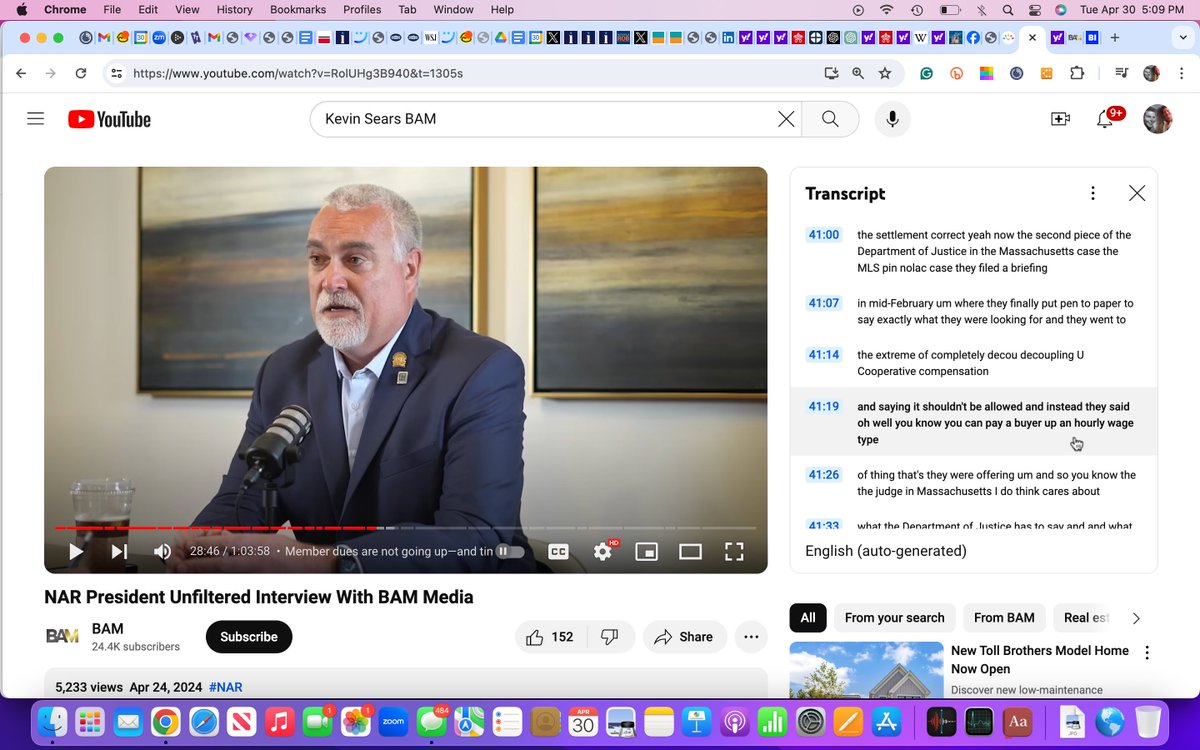Viewport: 1200px width, 750px height.
Task: Enable miniplayer mode
Action: click(x=647, y=551)
